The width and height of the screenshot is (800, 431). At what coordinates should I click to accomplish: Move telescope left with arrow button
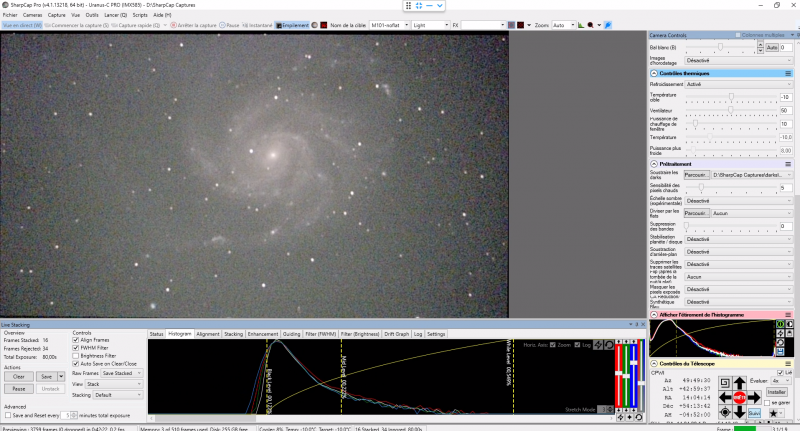(x=725, y=397)
